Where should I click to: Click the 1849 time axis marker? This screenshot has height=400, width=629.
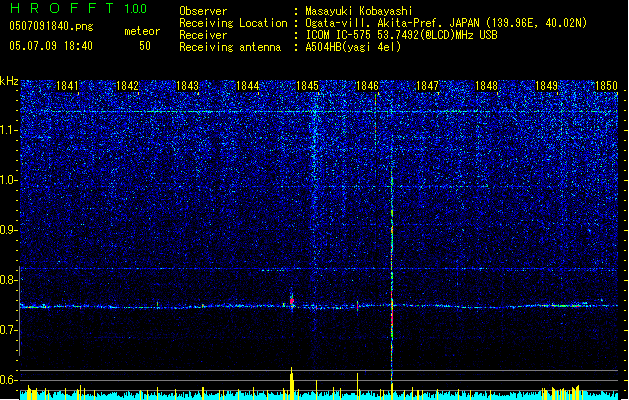pos(546,86)
